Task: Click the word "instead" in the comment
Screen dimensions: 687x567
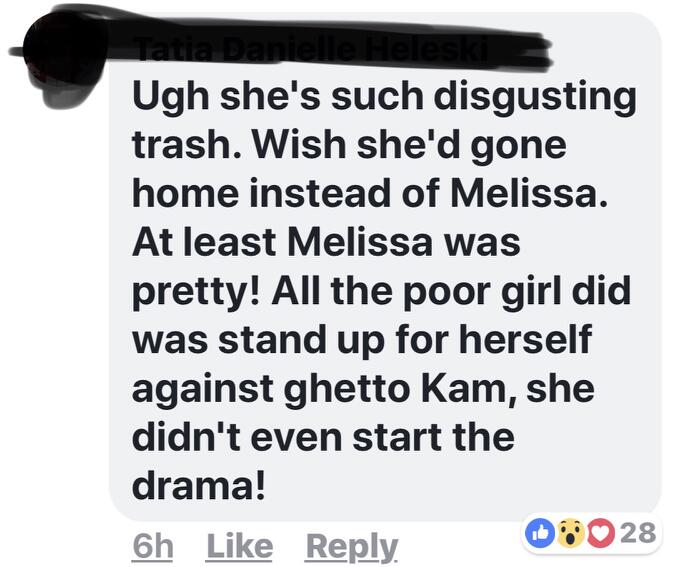Action: click(319, 194)
